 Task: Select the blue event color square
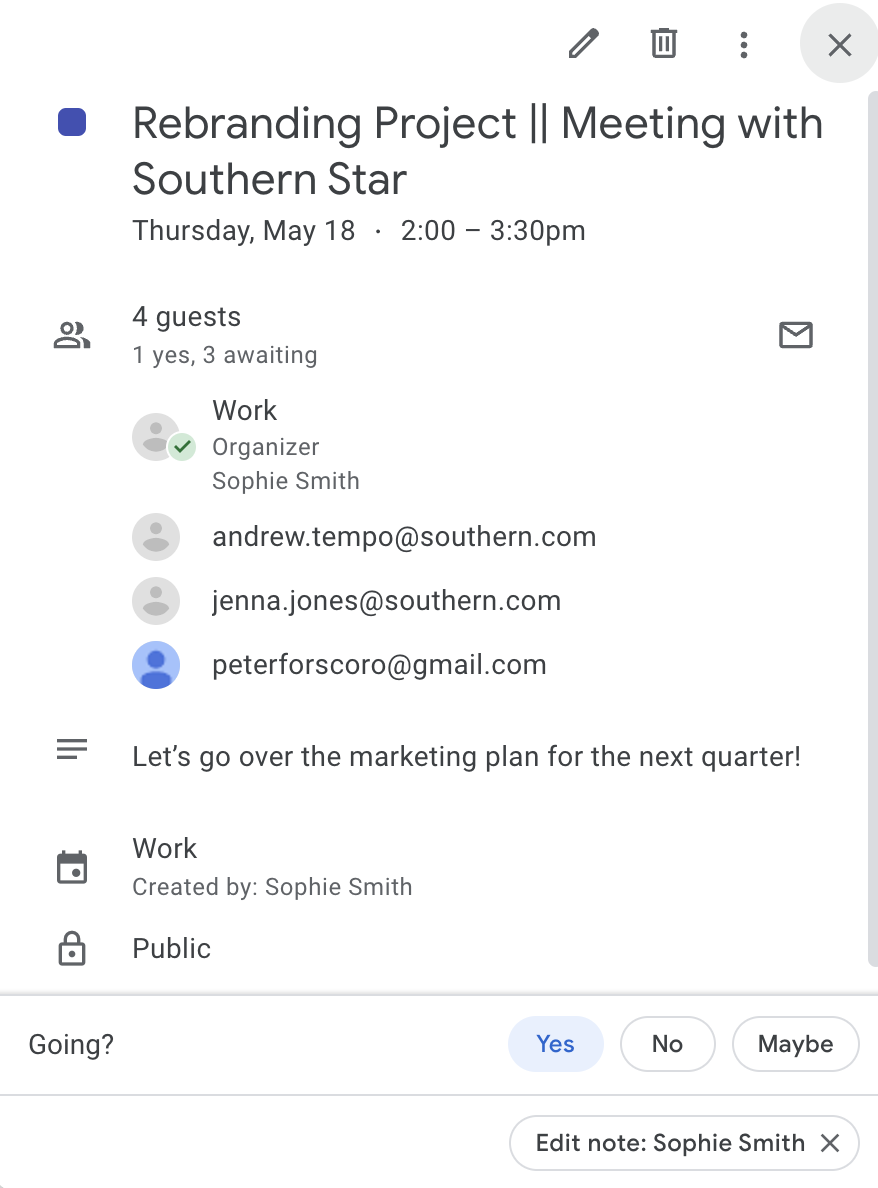click(x=72, y=122)
